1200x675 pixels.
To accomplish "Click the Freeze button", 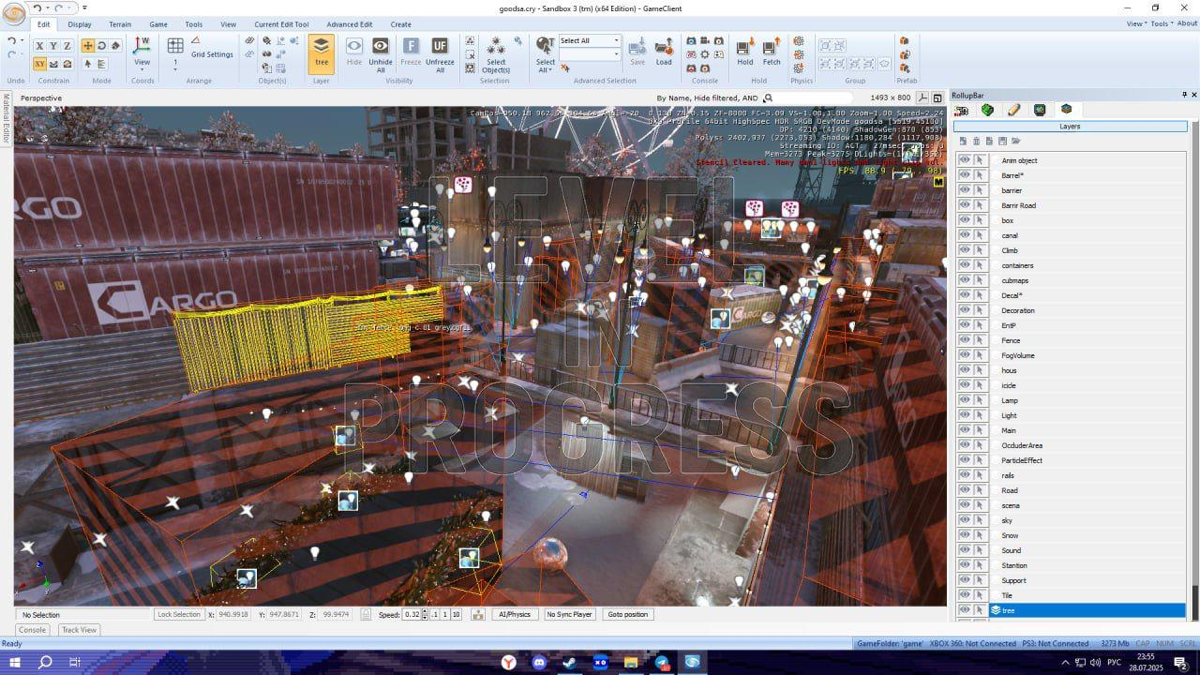I will pos(411,53).
